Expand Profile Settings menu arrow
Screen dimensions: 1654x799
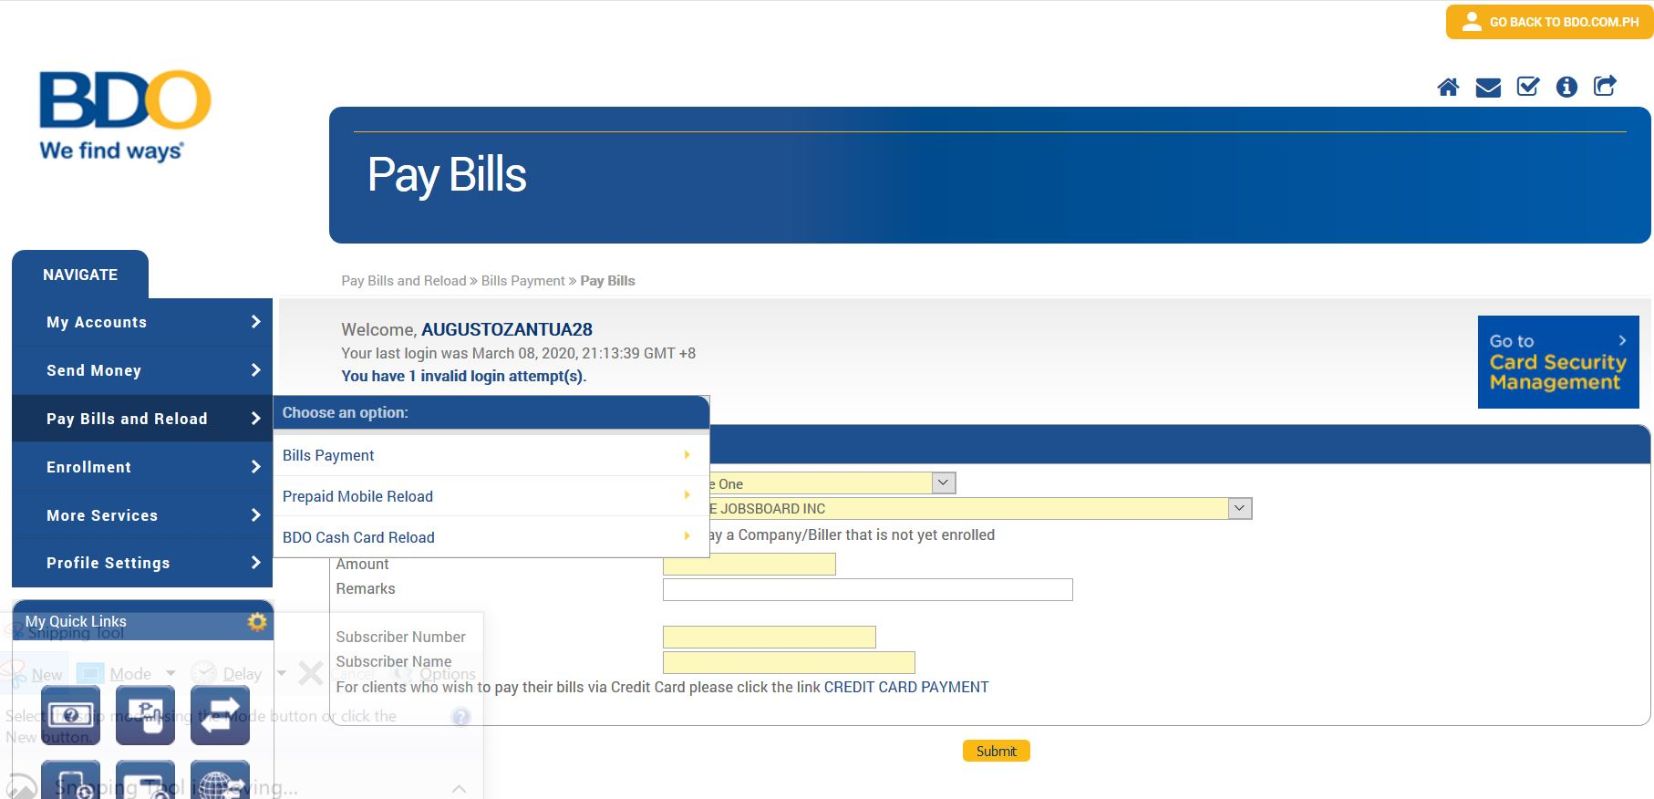(255, 563)
